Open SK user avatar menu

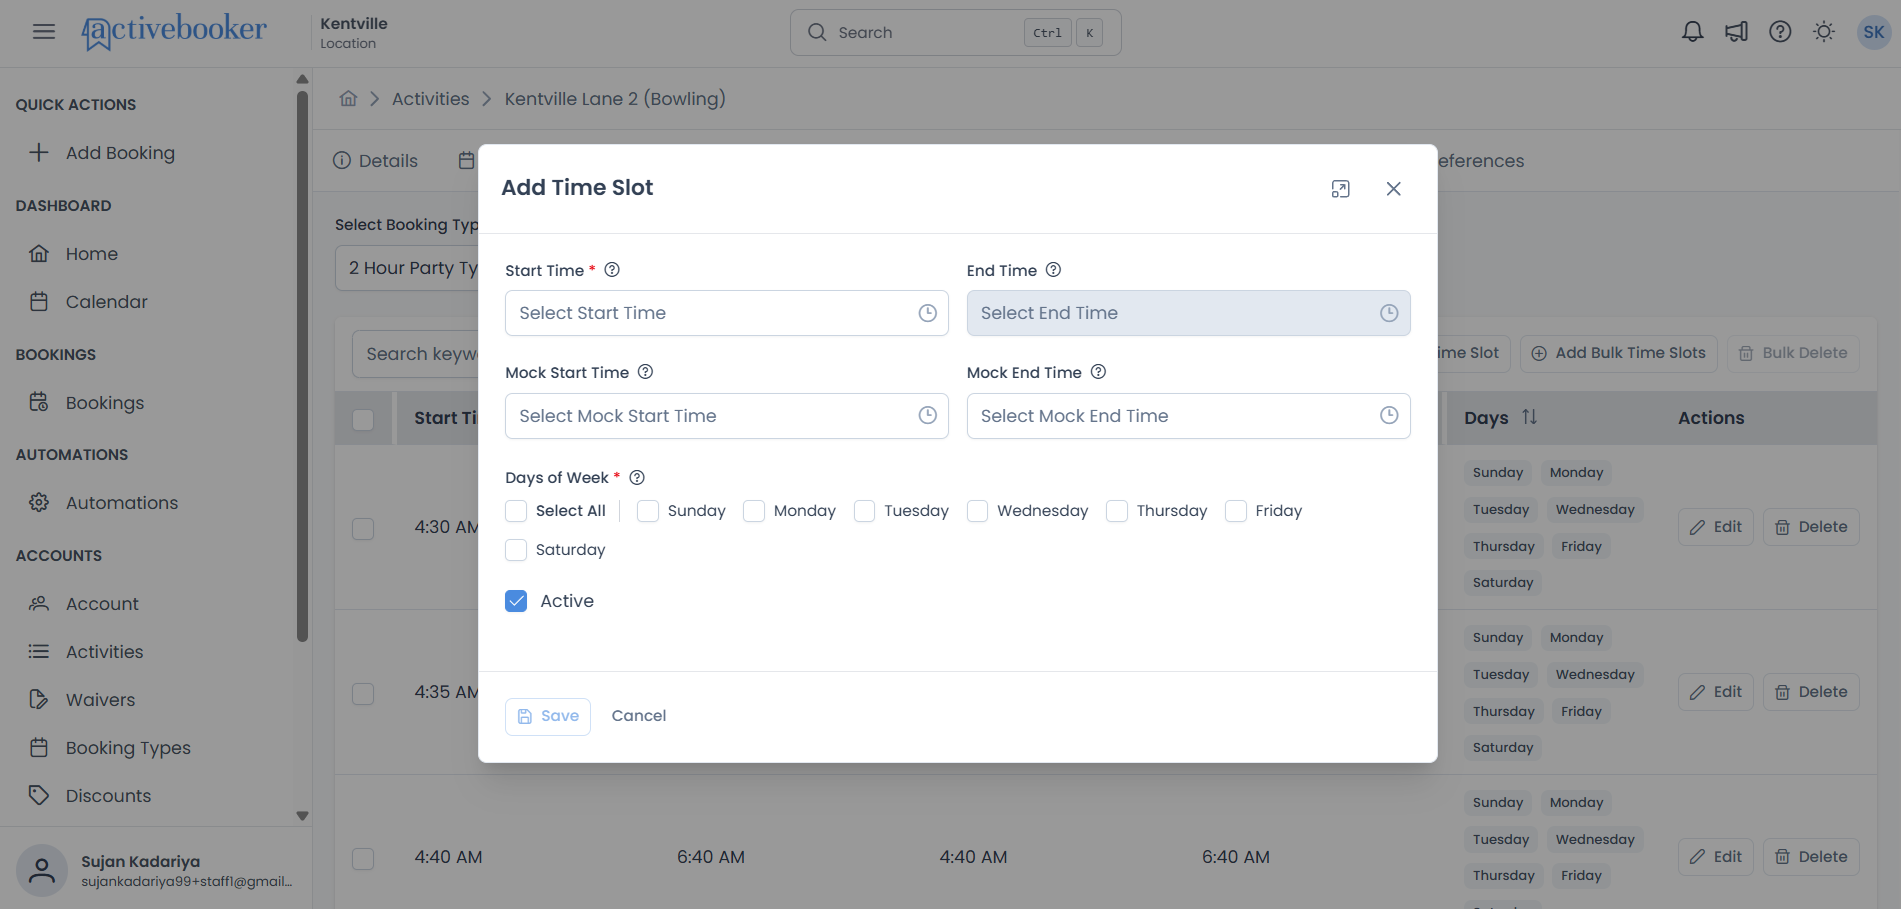[1873, 32]
